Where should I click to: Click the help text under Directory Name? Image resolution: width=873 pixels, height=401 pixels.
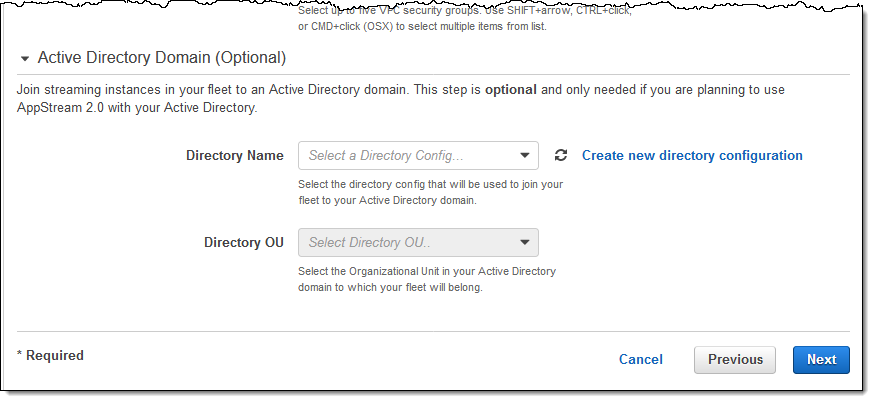pyautogui.click(x=431, y=192)
